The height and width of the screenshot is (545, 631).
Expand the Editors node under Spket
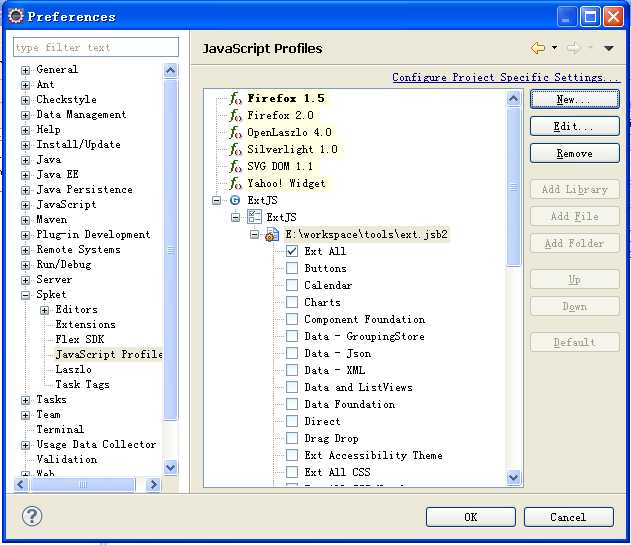click(44, 310)
